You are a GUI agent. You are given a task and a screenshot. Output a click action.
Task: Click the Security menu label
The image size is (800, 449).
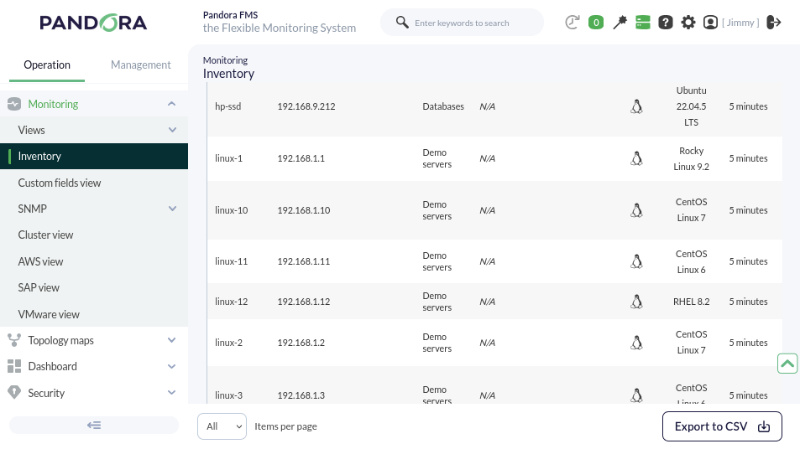(x=46, y=392)
